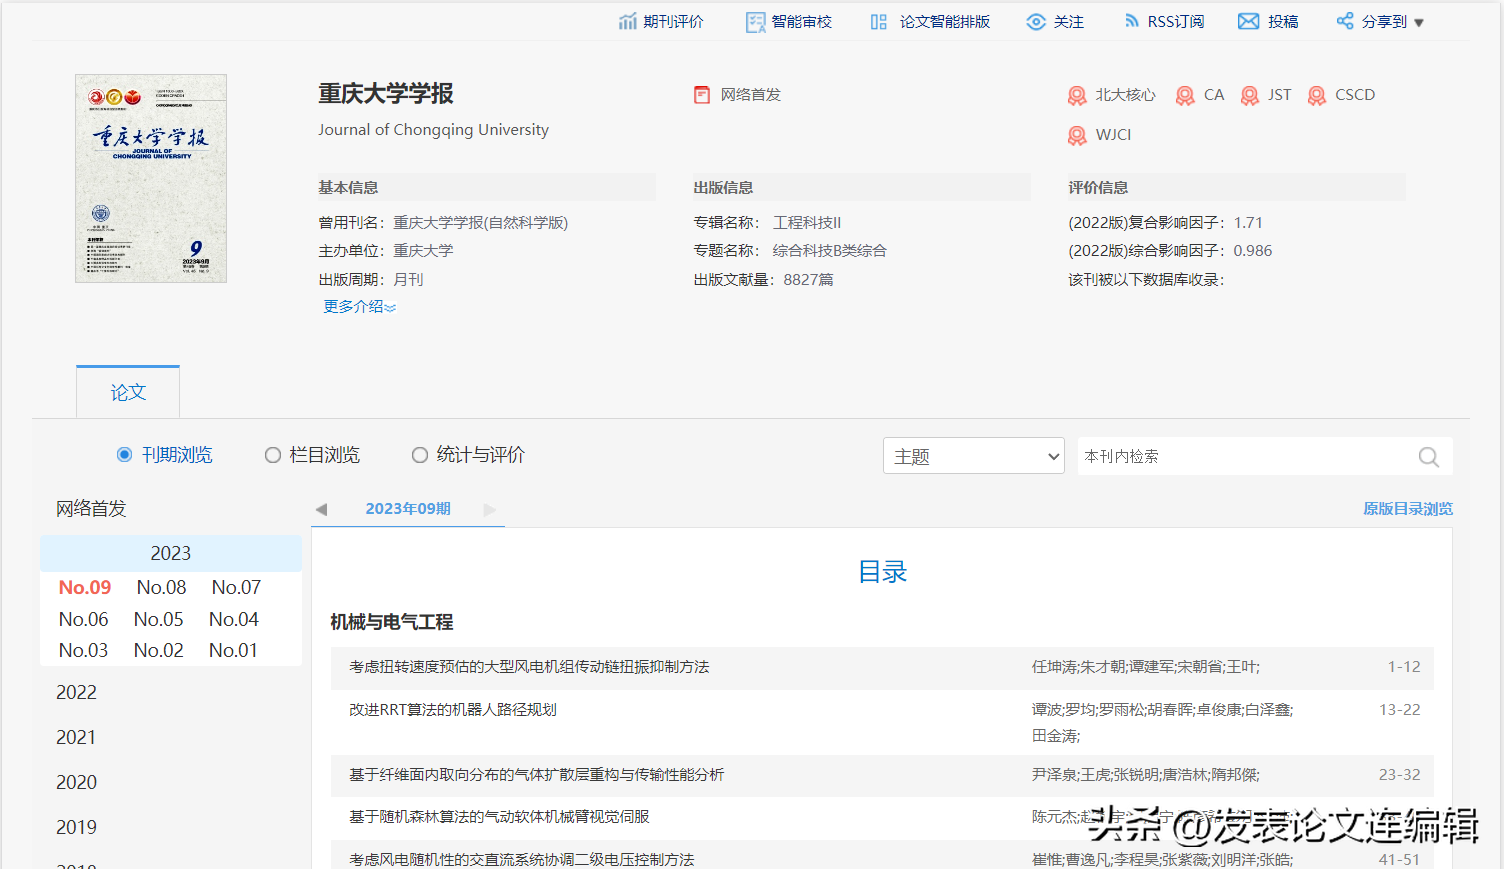Open the 主题 search field dropdown
Screen dimensions: 1504x869
click(x=974, y=456)
